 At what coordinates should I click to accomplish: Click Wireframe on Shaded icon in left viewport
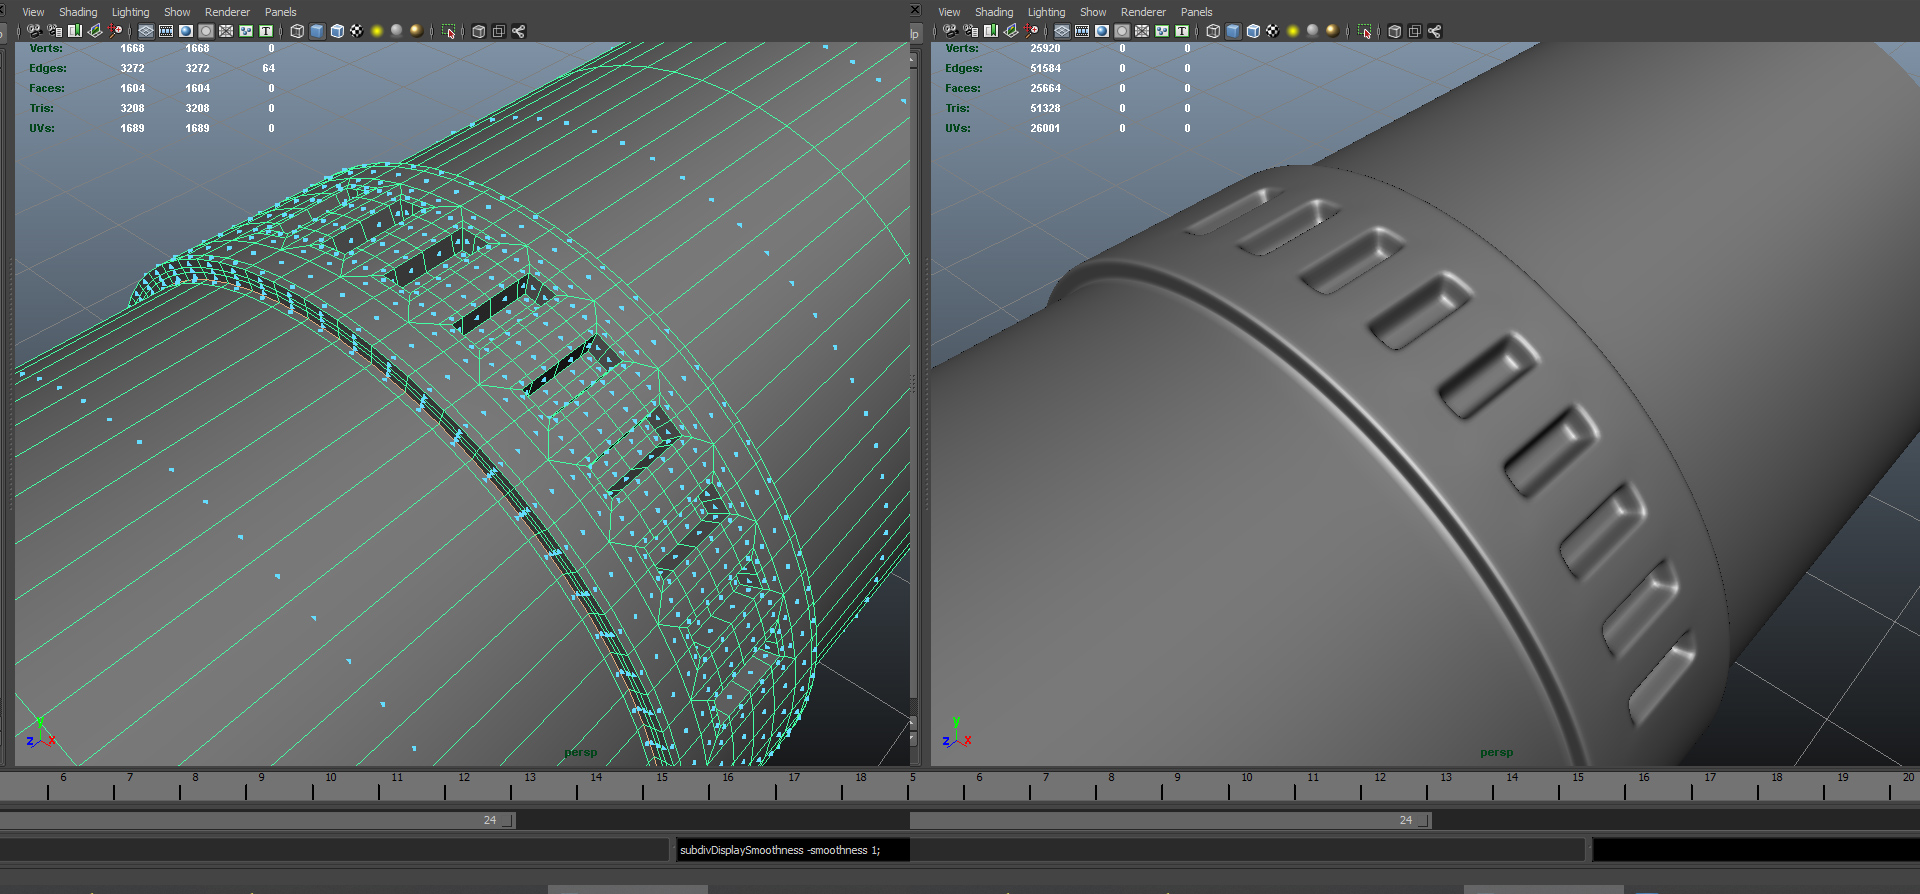pyautogui.click(x=337, y=31)
